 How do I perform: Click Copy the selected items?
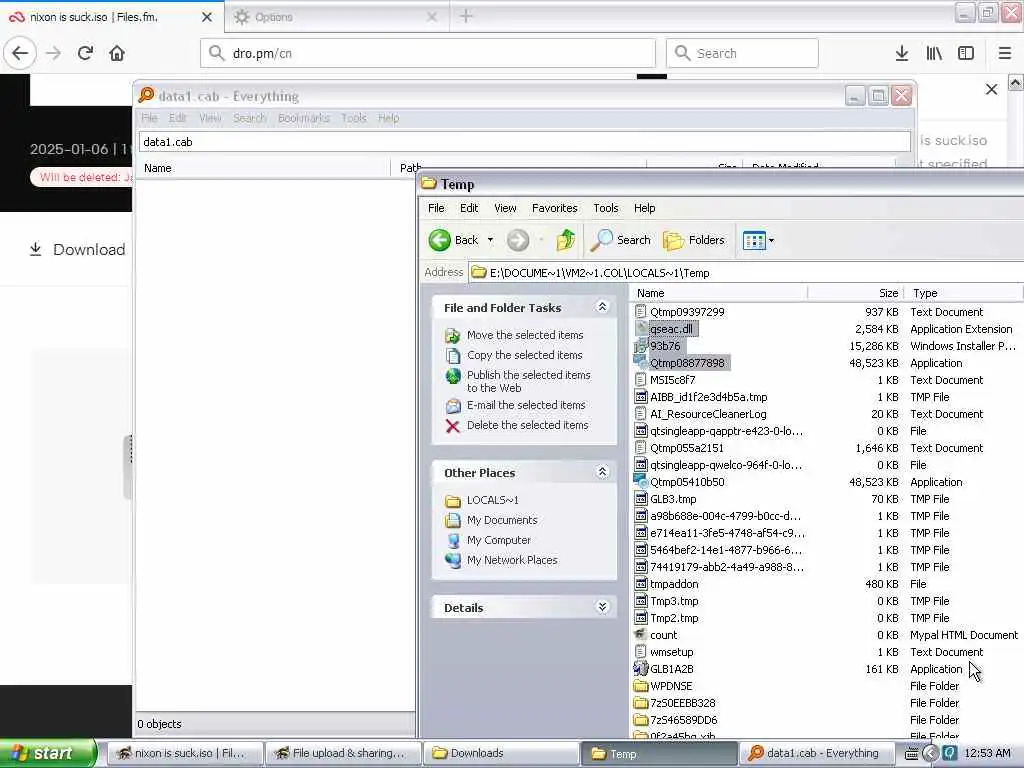tap(524, 355)
